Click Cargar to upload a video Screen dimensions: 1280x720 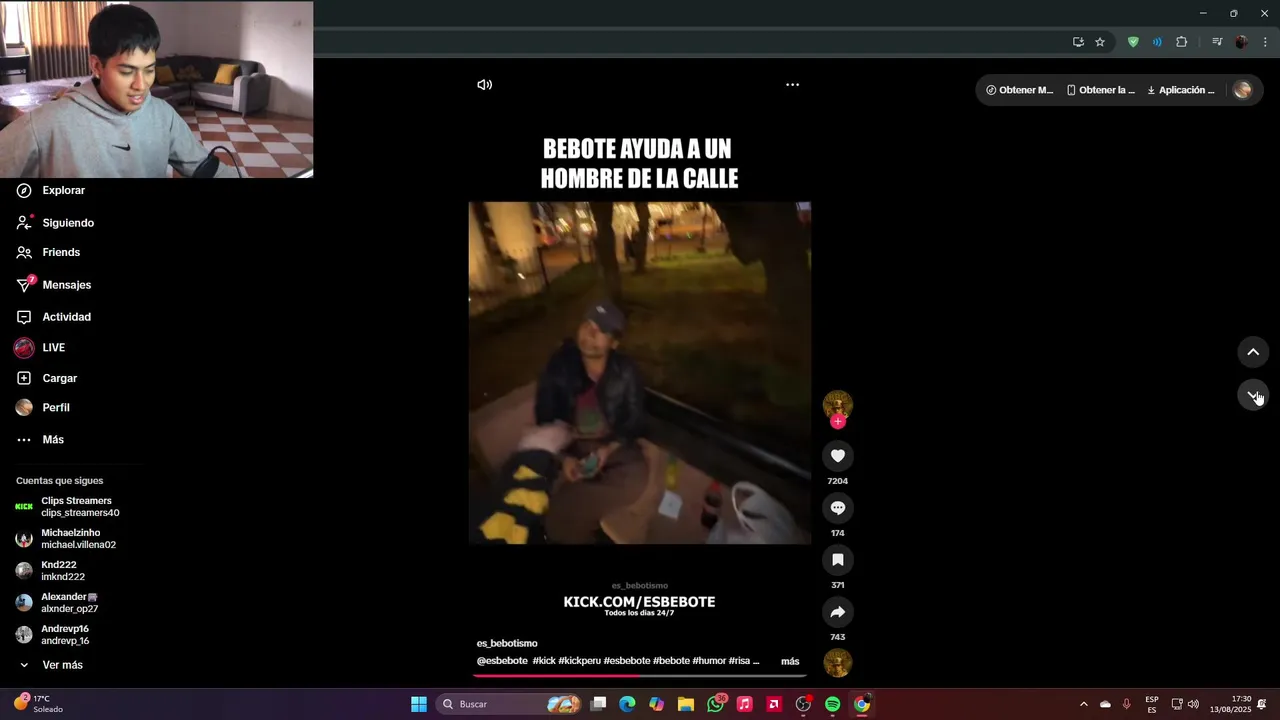pyautogui.click(x=46, y=378)
